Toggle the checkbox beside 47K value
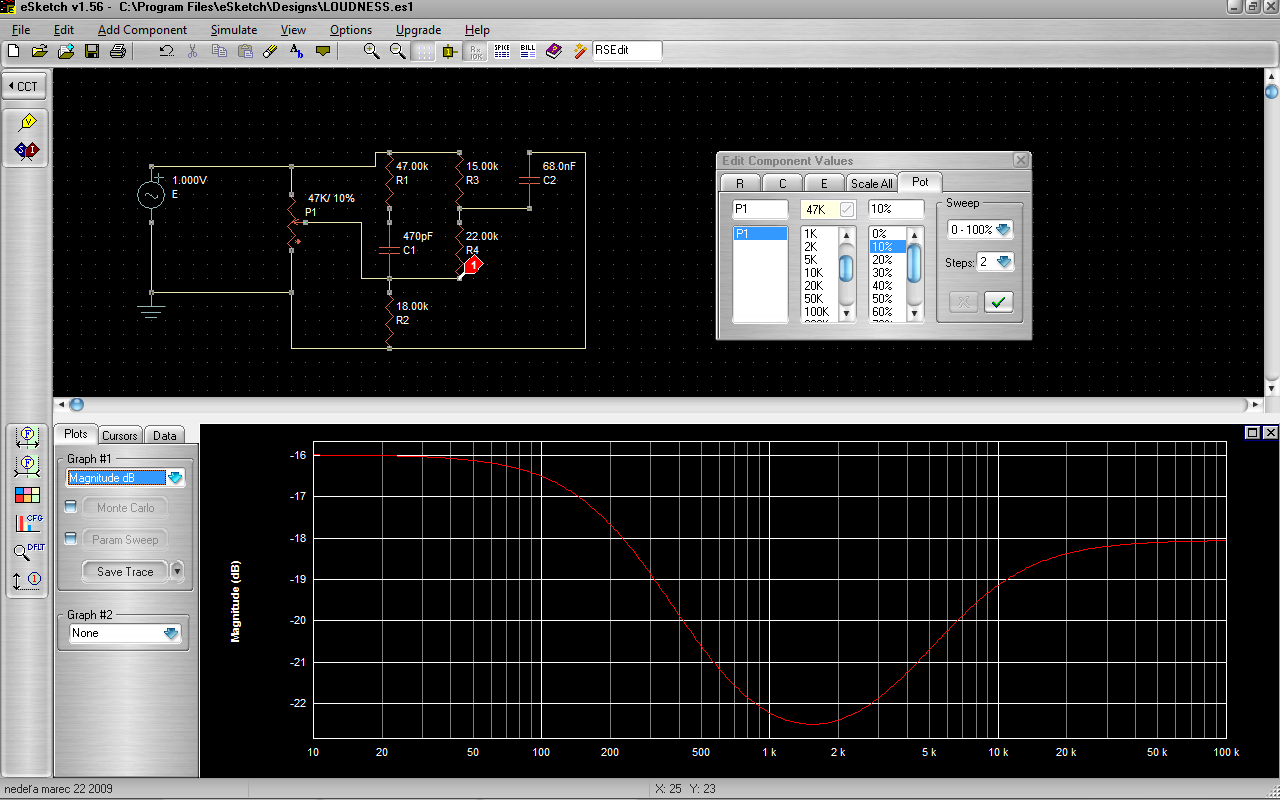 pyautogui.click(x=847, y=210)
